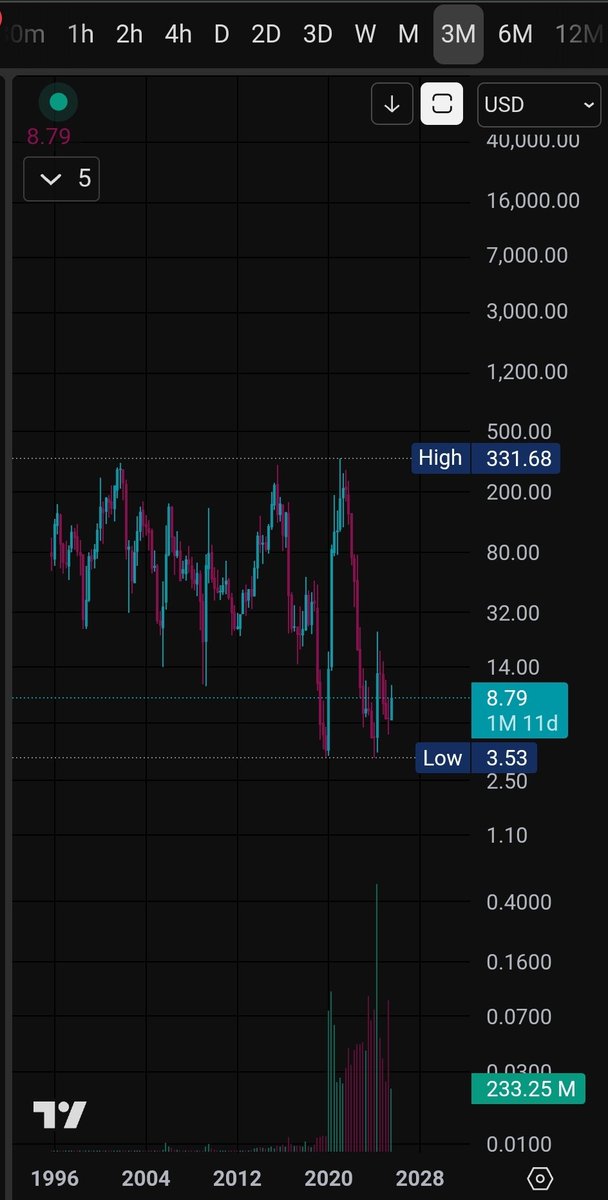The width and height of the screenshot is (608, 1200).
Task: Open chart settings hexagon icon
Action: pos(540,1178)
